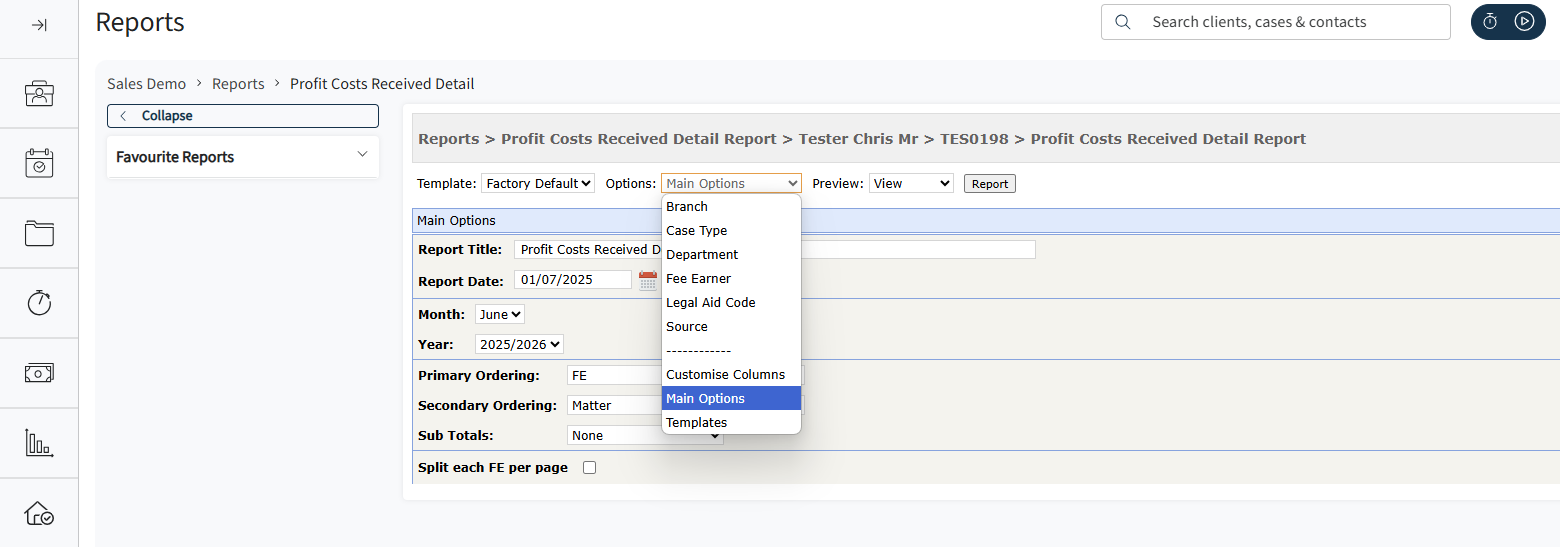Select Branch from the options list

[x=731, y=206]
